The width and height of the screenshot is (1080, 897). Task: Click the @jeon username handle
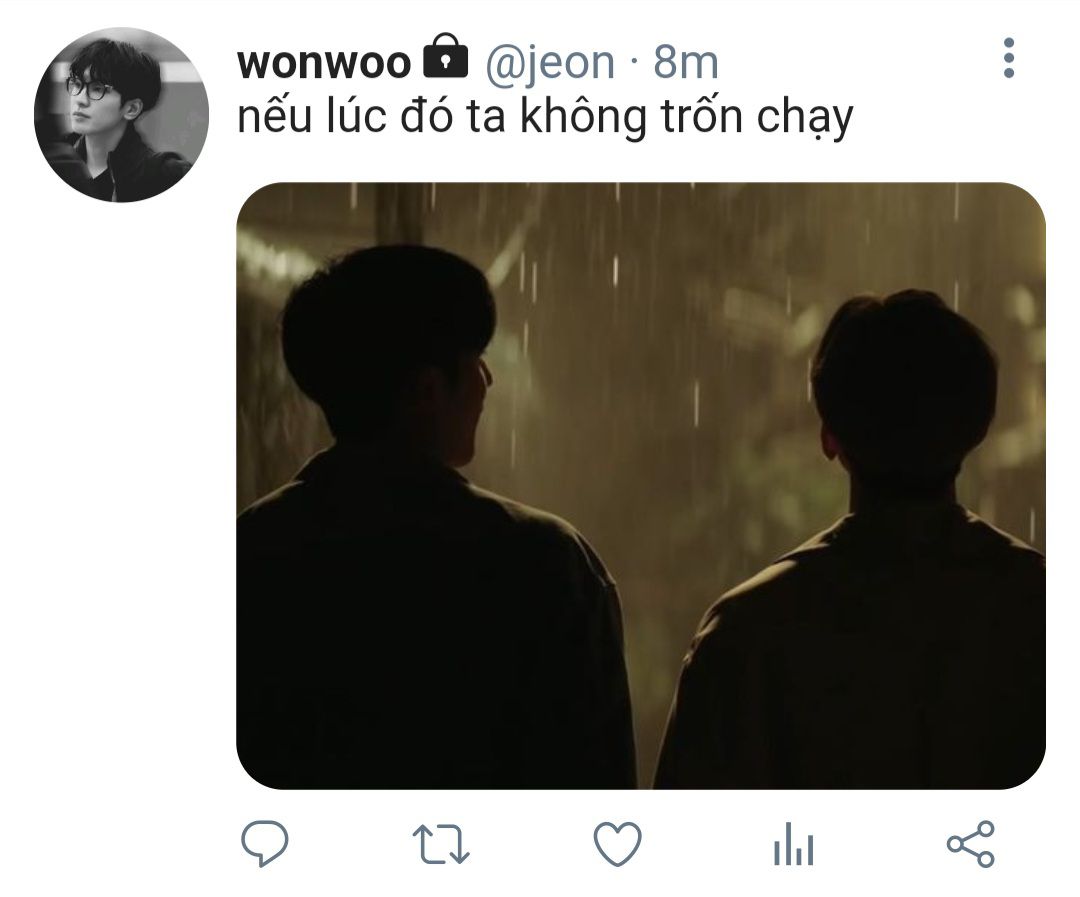click(x=550, y=63)
